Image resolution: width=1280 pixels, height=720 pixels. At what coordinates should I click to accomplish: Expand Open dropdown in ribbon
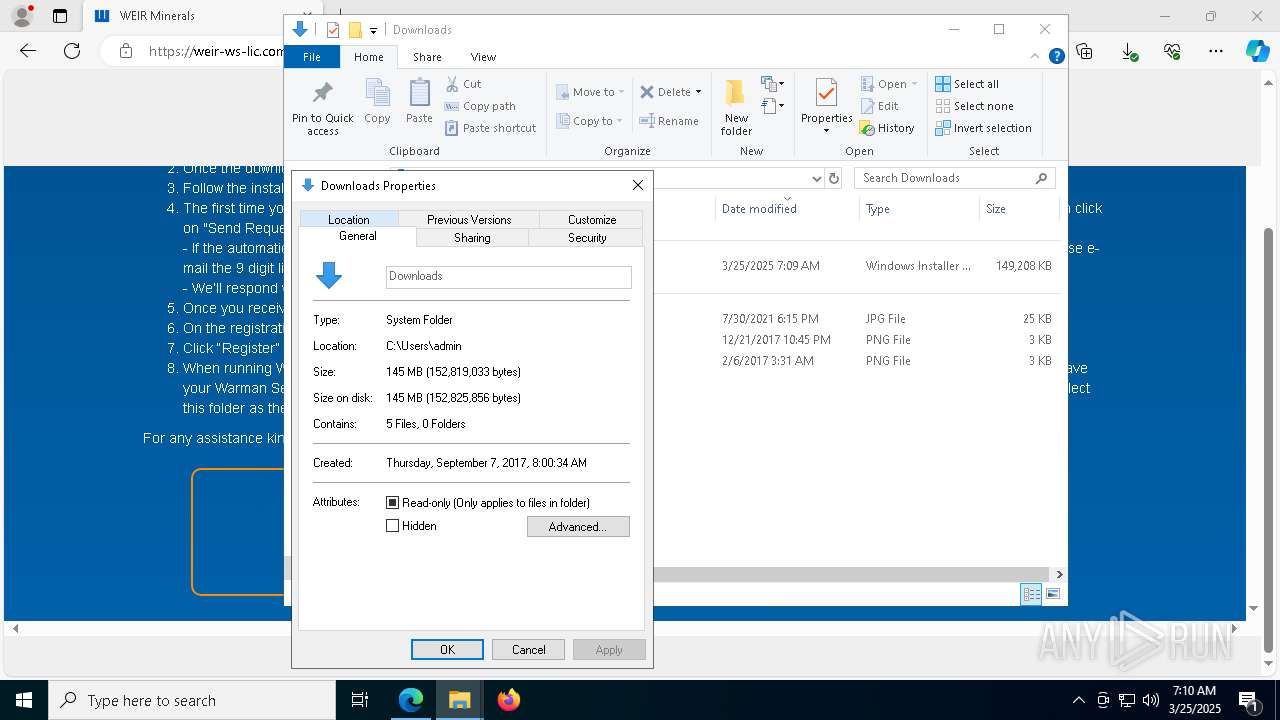914,84
